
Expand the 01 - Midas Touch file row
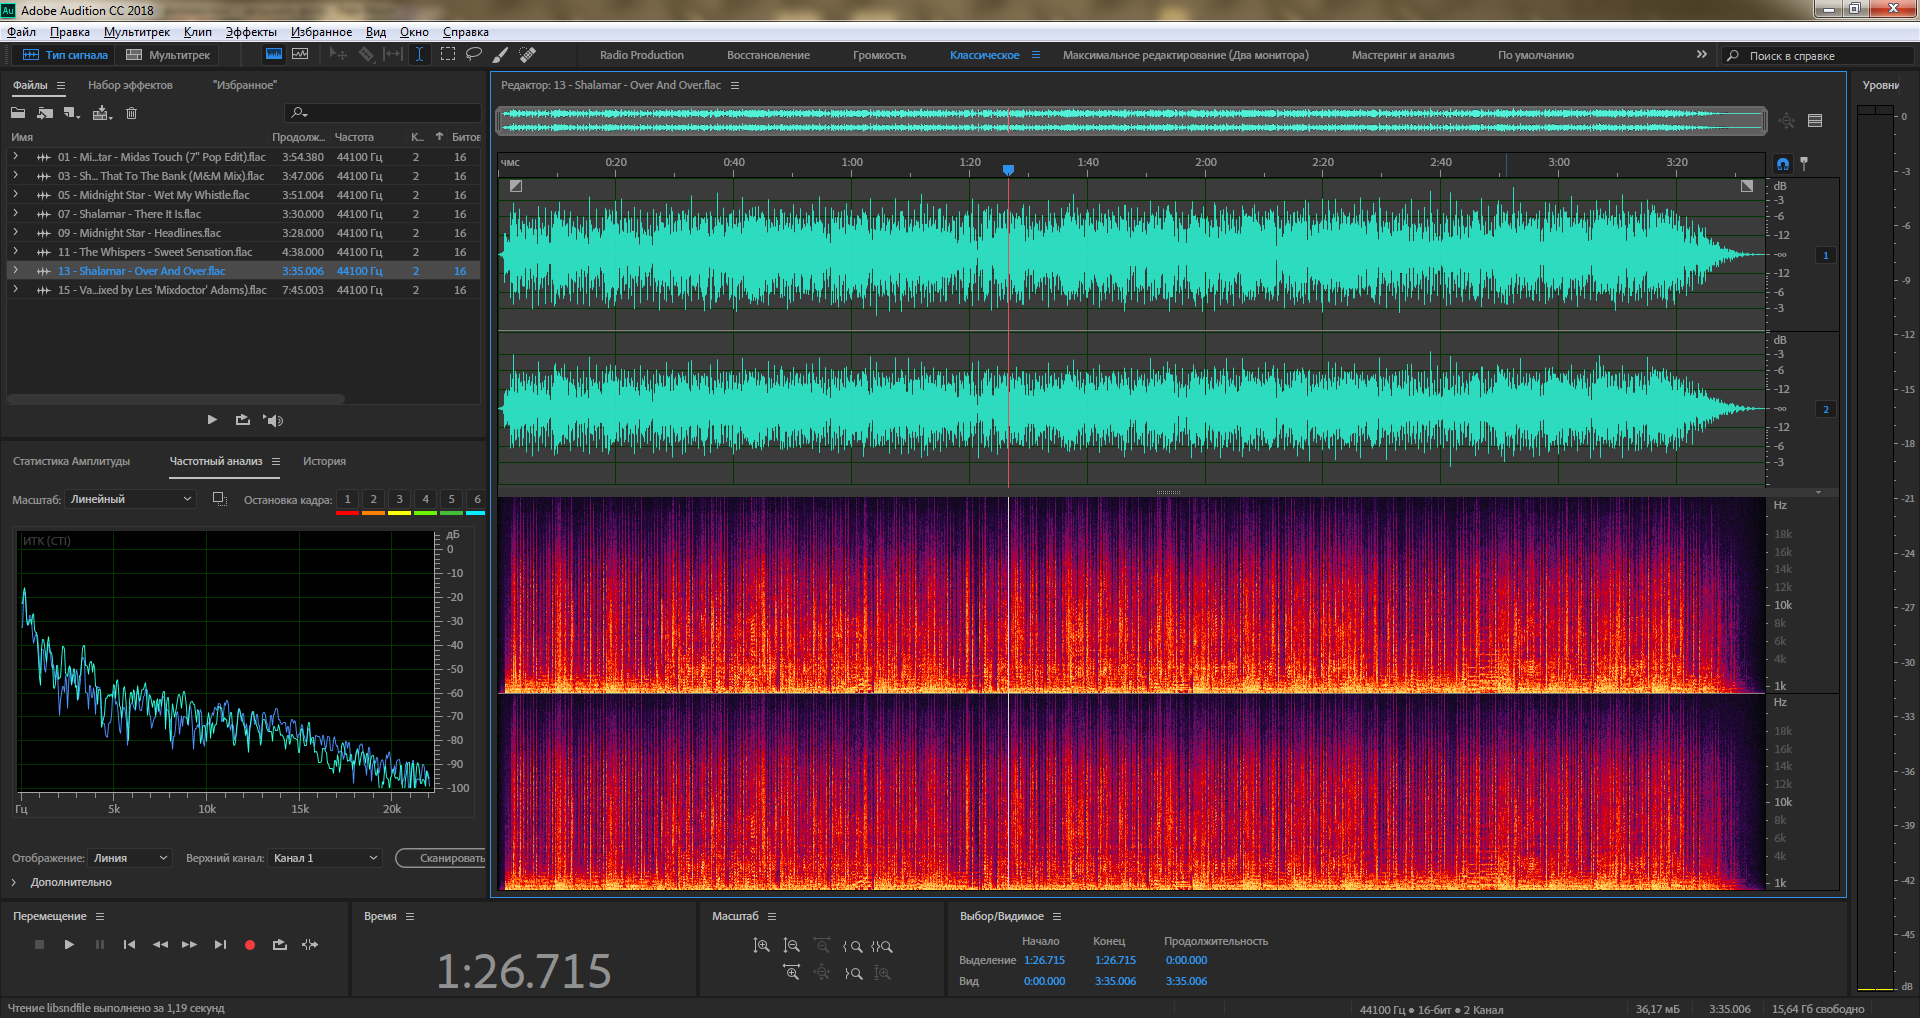click(x=15, y=156)
